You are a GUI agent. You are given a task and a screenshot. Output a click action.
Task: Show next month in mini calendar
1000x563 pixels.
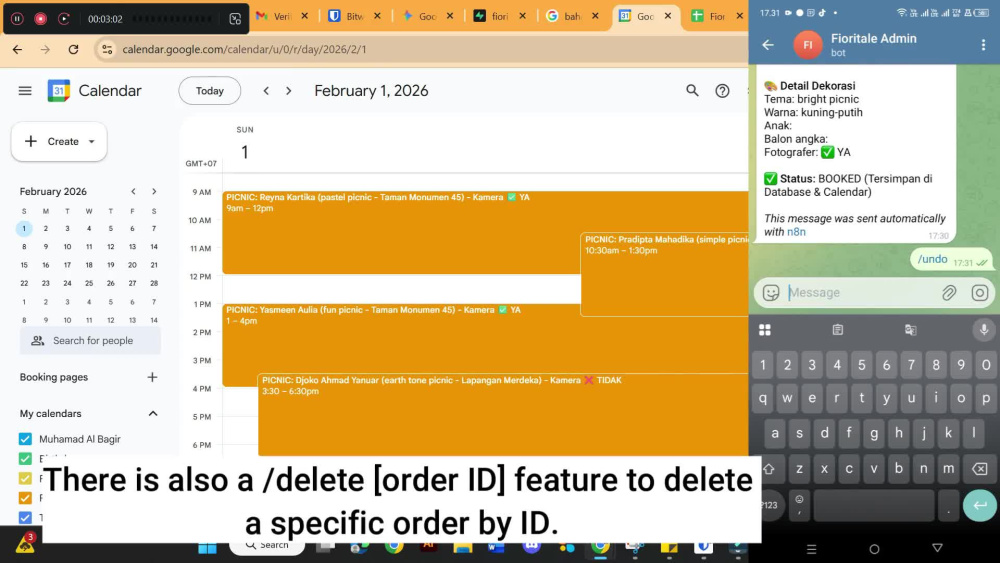click(154, 191)
